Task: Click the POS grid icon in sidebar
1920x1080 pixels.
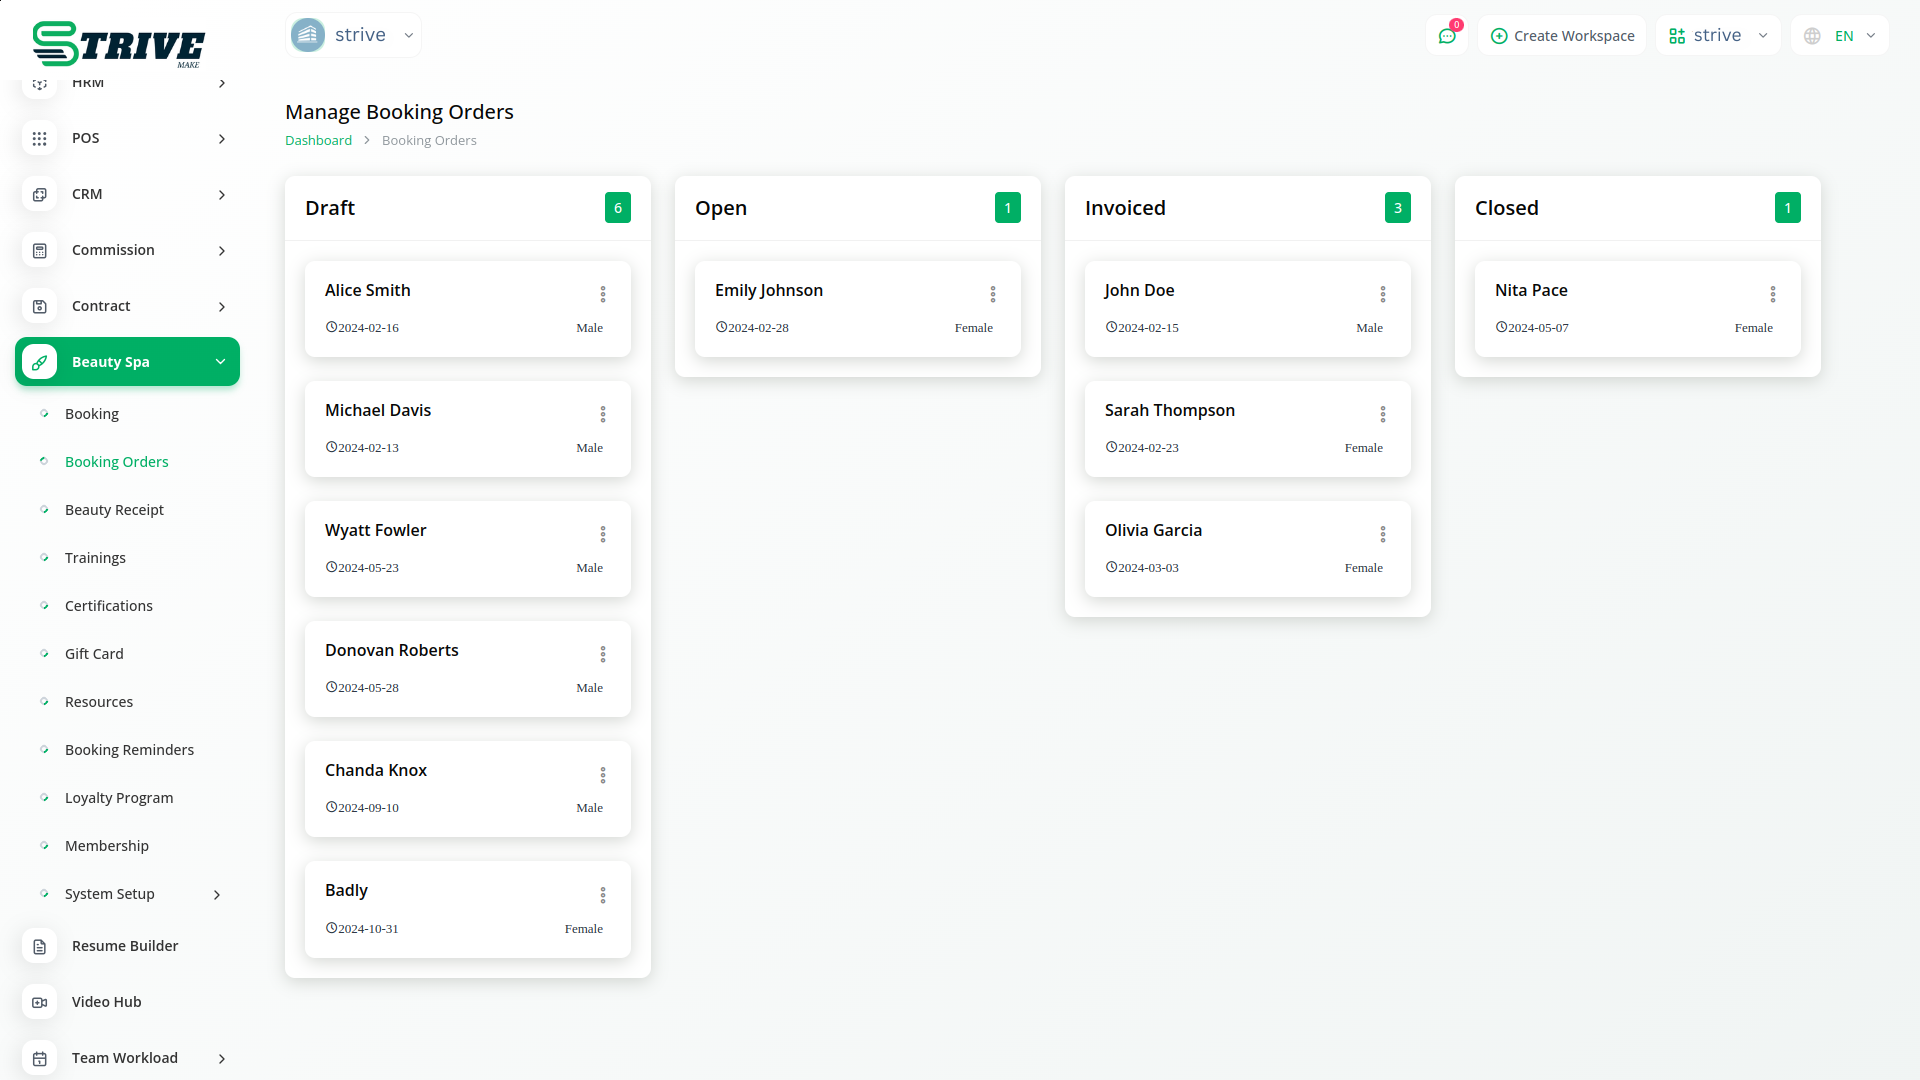Action: pyautogui.click(x=40, y=138)
